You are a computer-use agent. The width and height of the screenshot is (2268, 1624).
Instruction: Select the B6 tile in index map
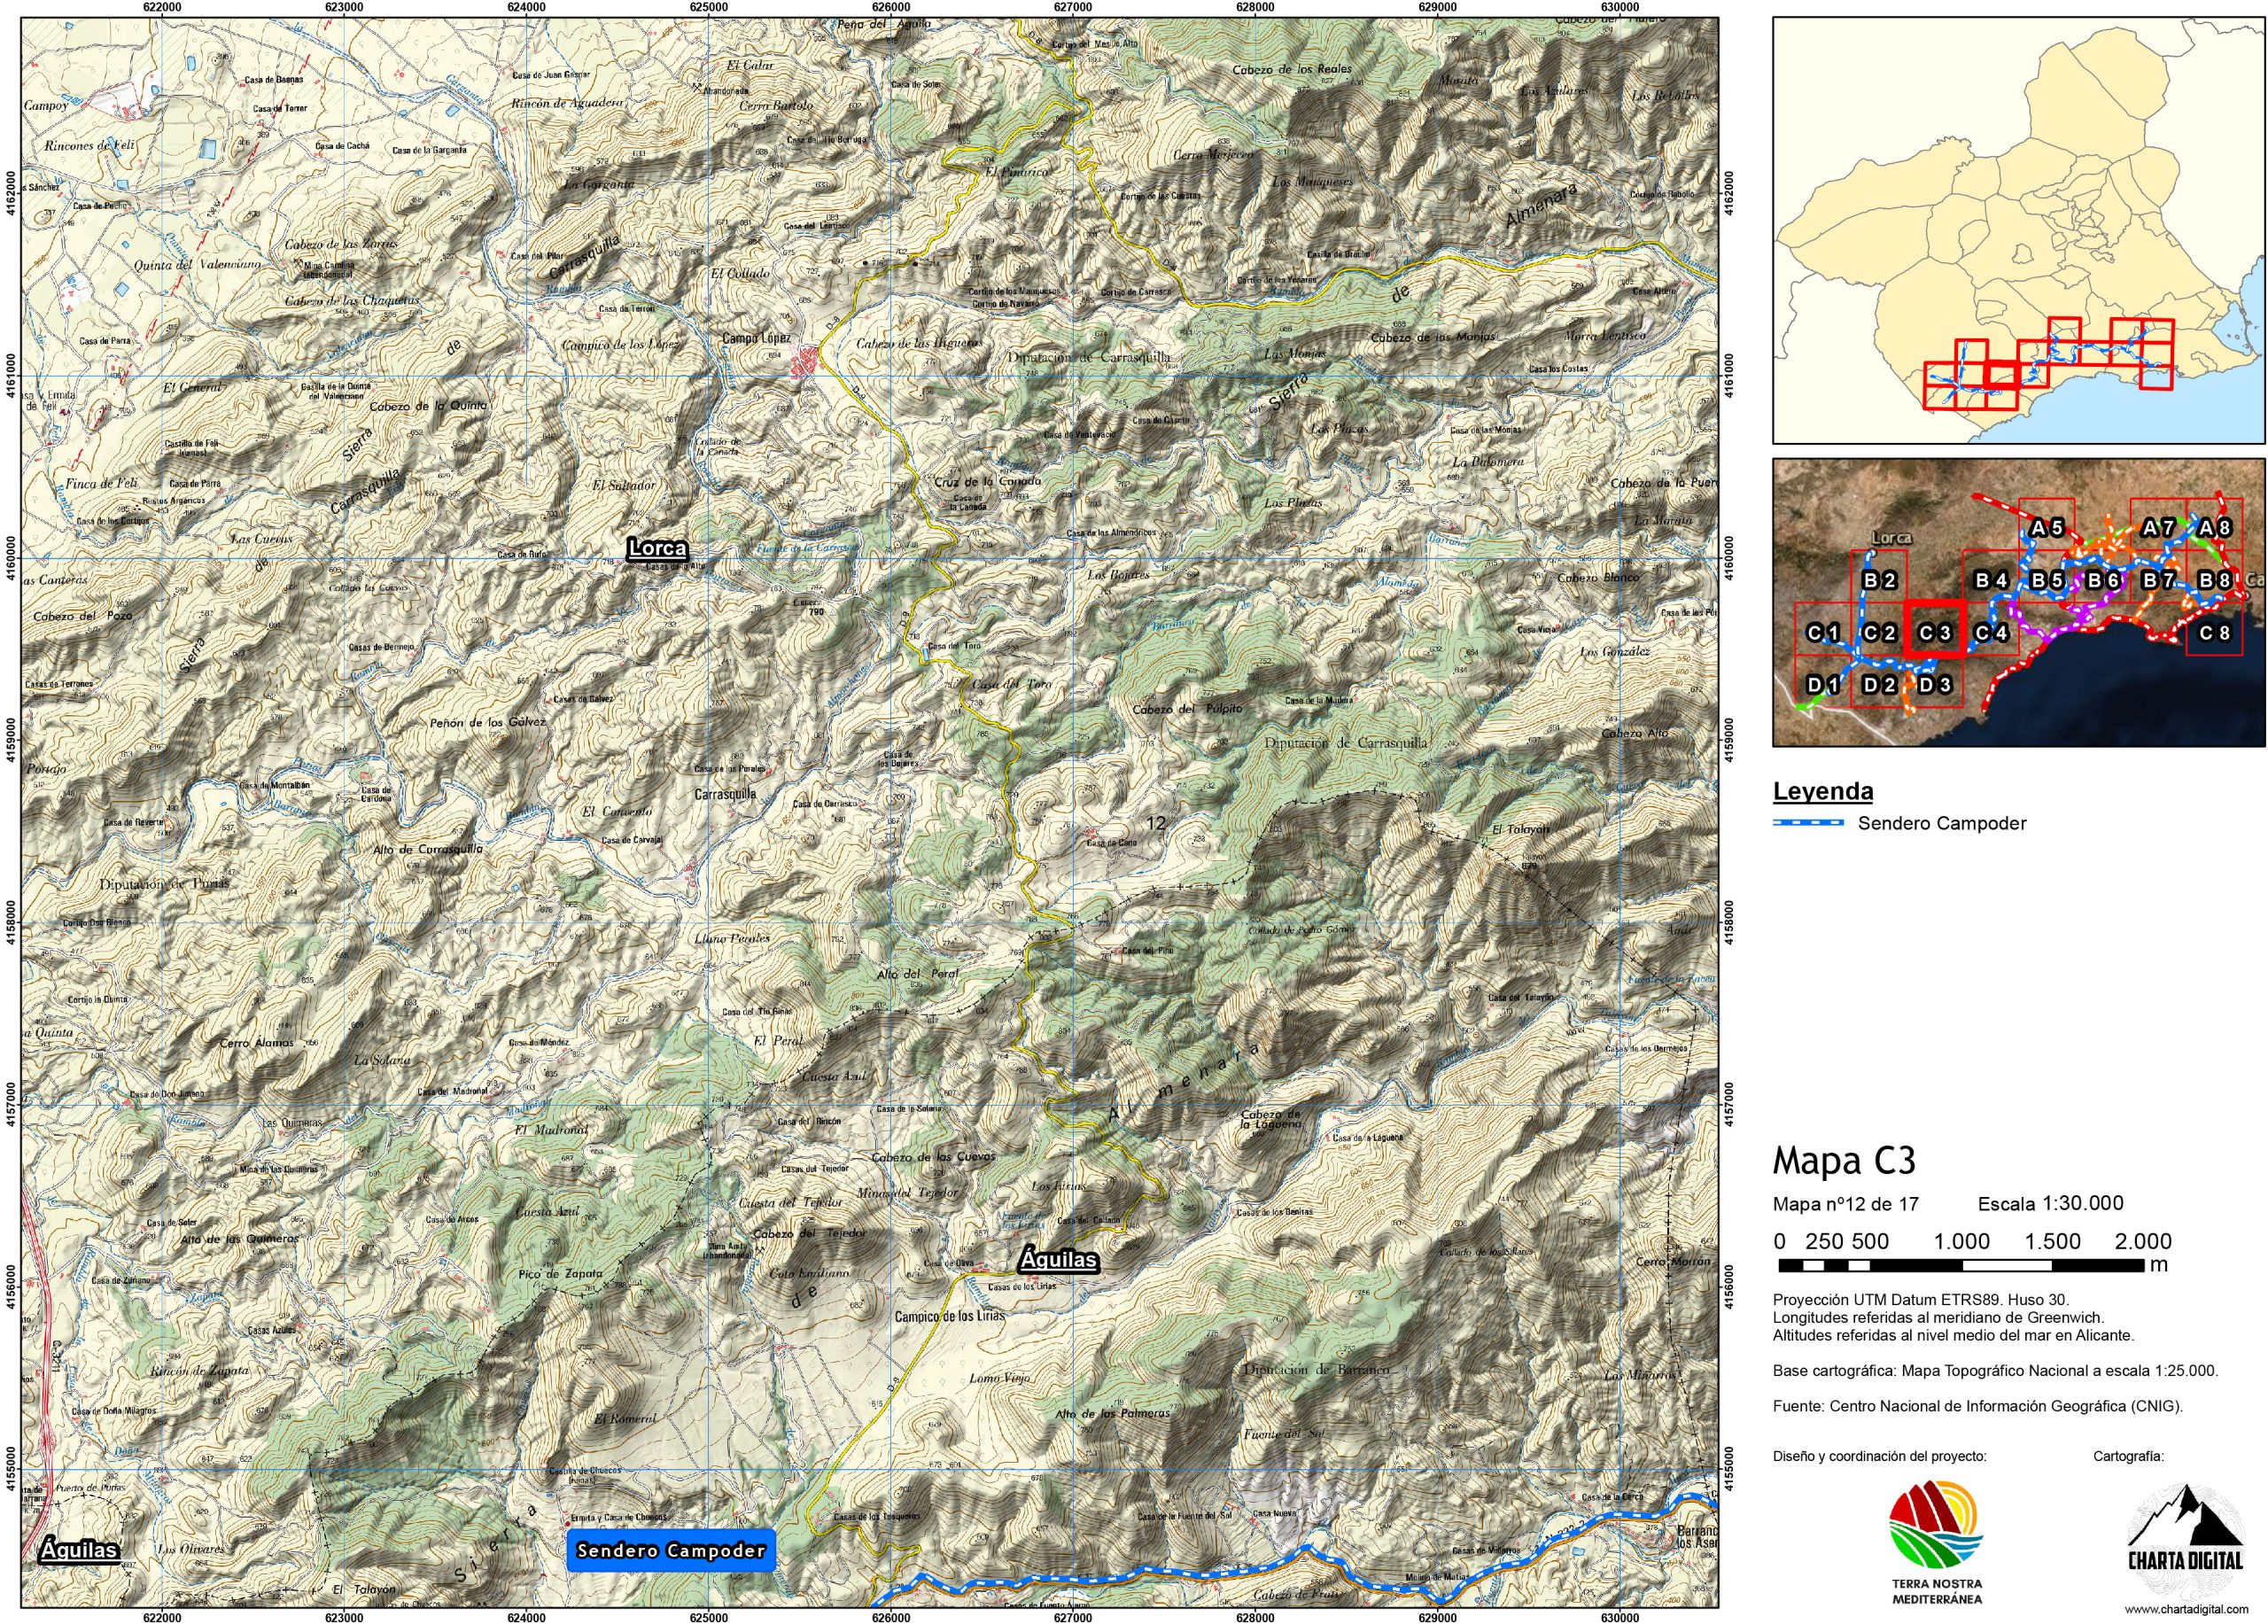[x=2102, y=580]
